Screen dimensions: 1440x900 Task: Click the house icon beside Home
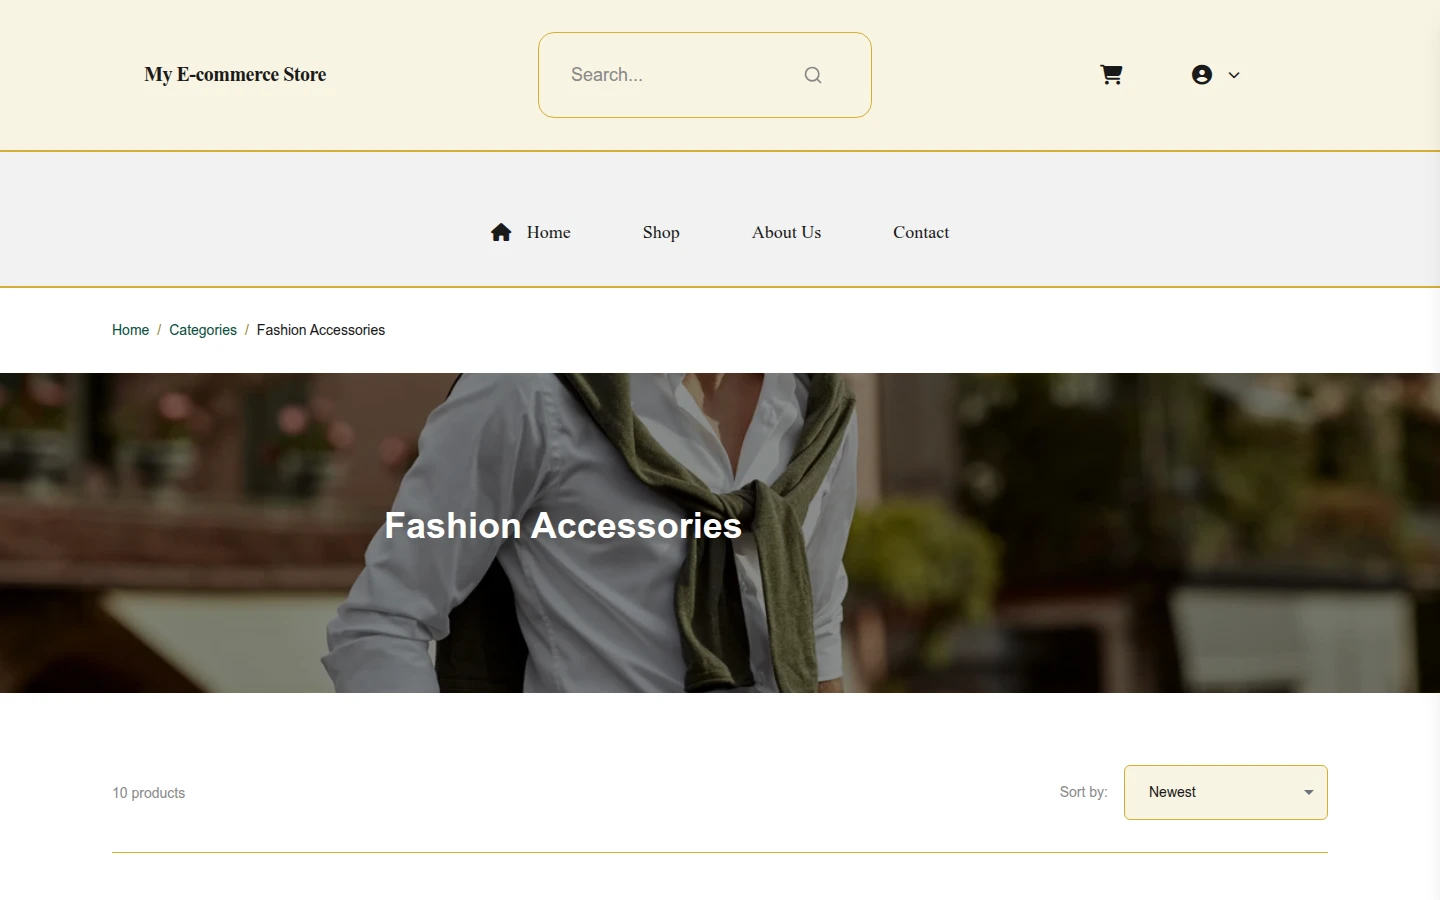[x=501, y=232]
